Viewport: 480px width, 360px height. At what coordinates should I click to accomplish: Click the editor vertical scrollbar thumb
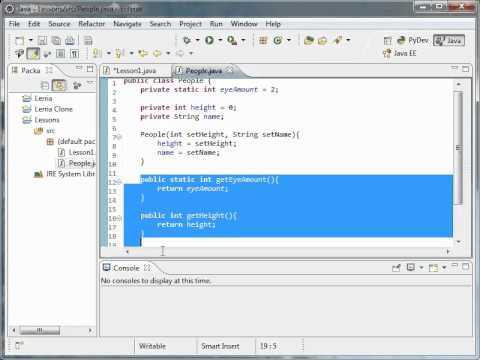pos(459,148)
